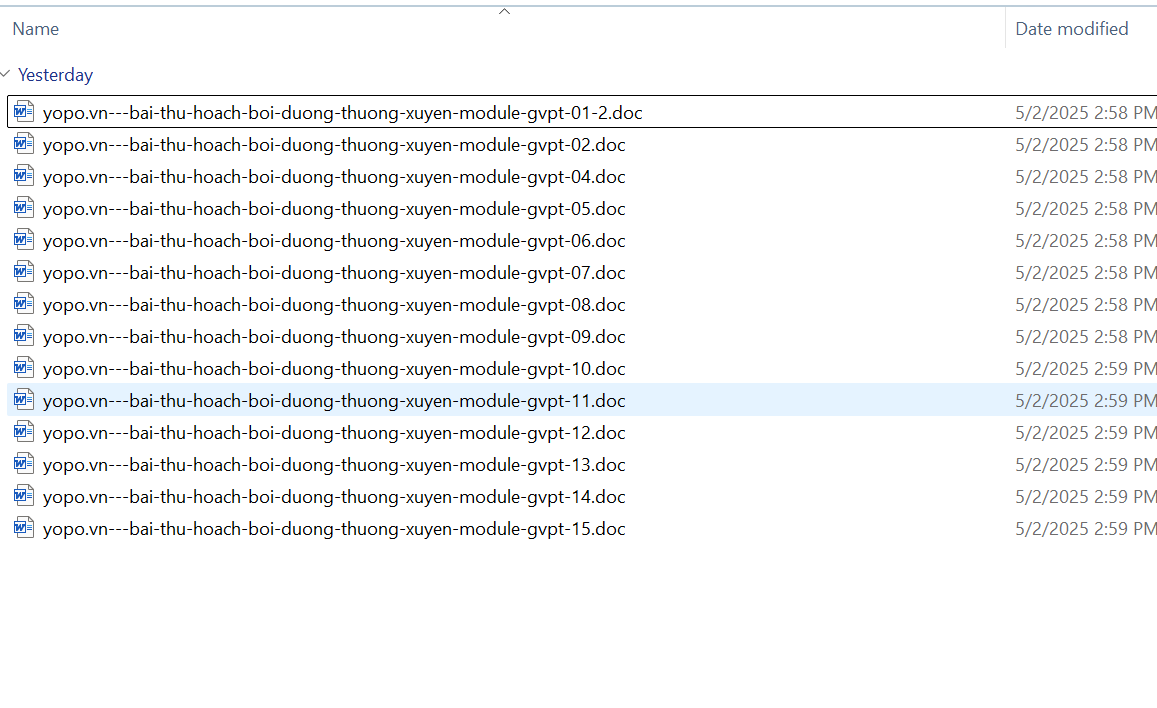Collapse the Yesterday group chevron

click(x=7, y=75)
